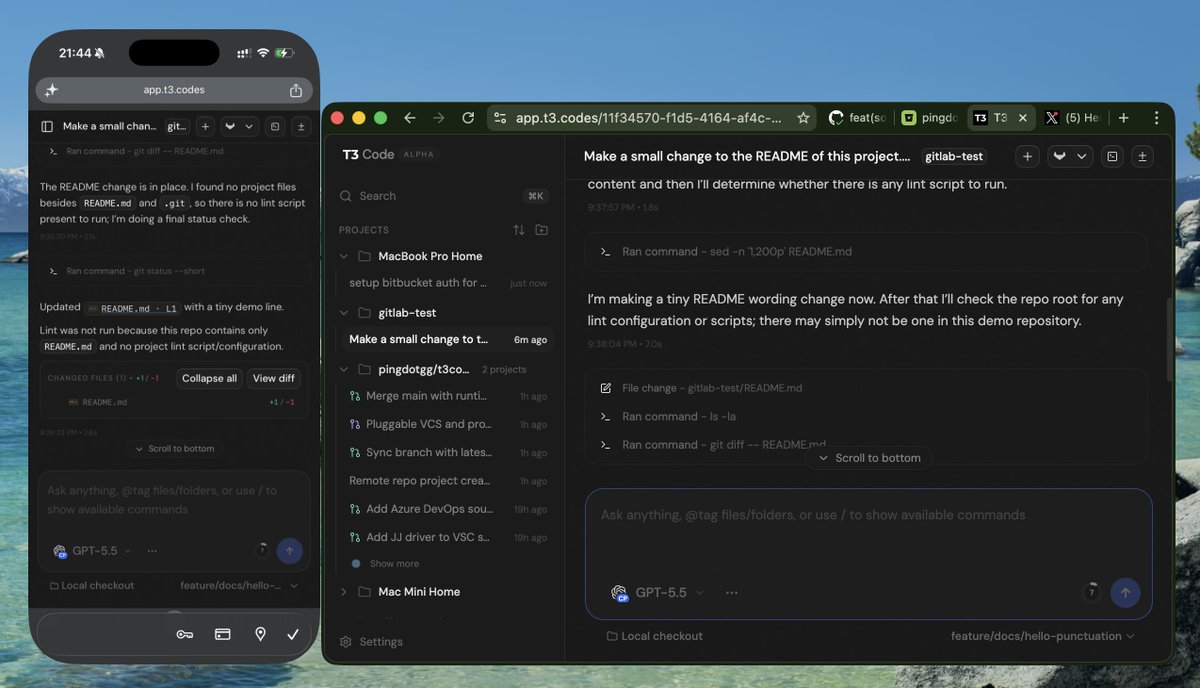The width and height of the screenshot is (1200, 688).
Task: Tap the blue send arrow on phone
Action: [289, 550]
